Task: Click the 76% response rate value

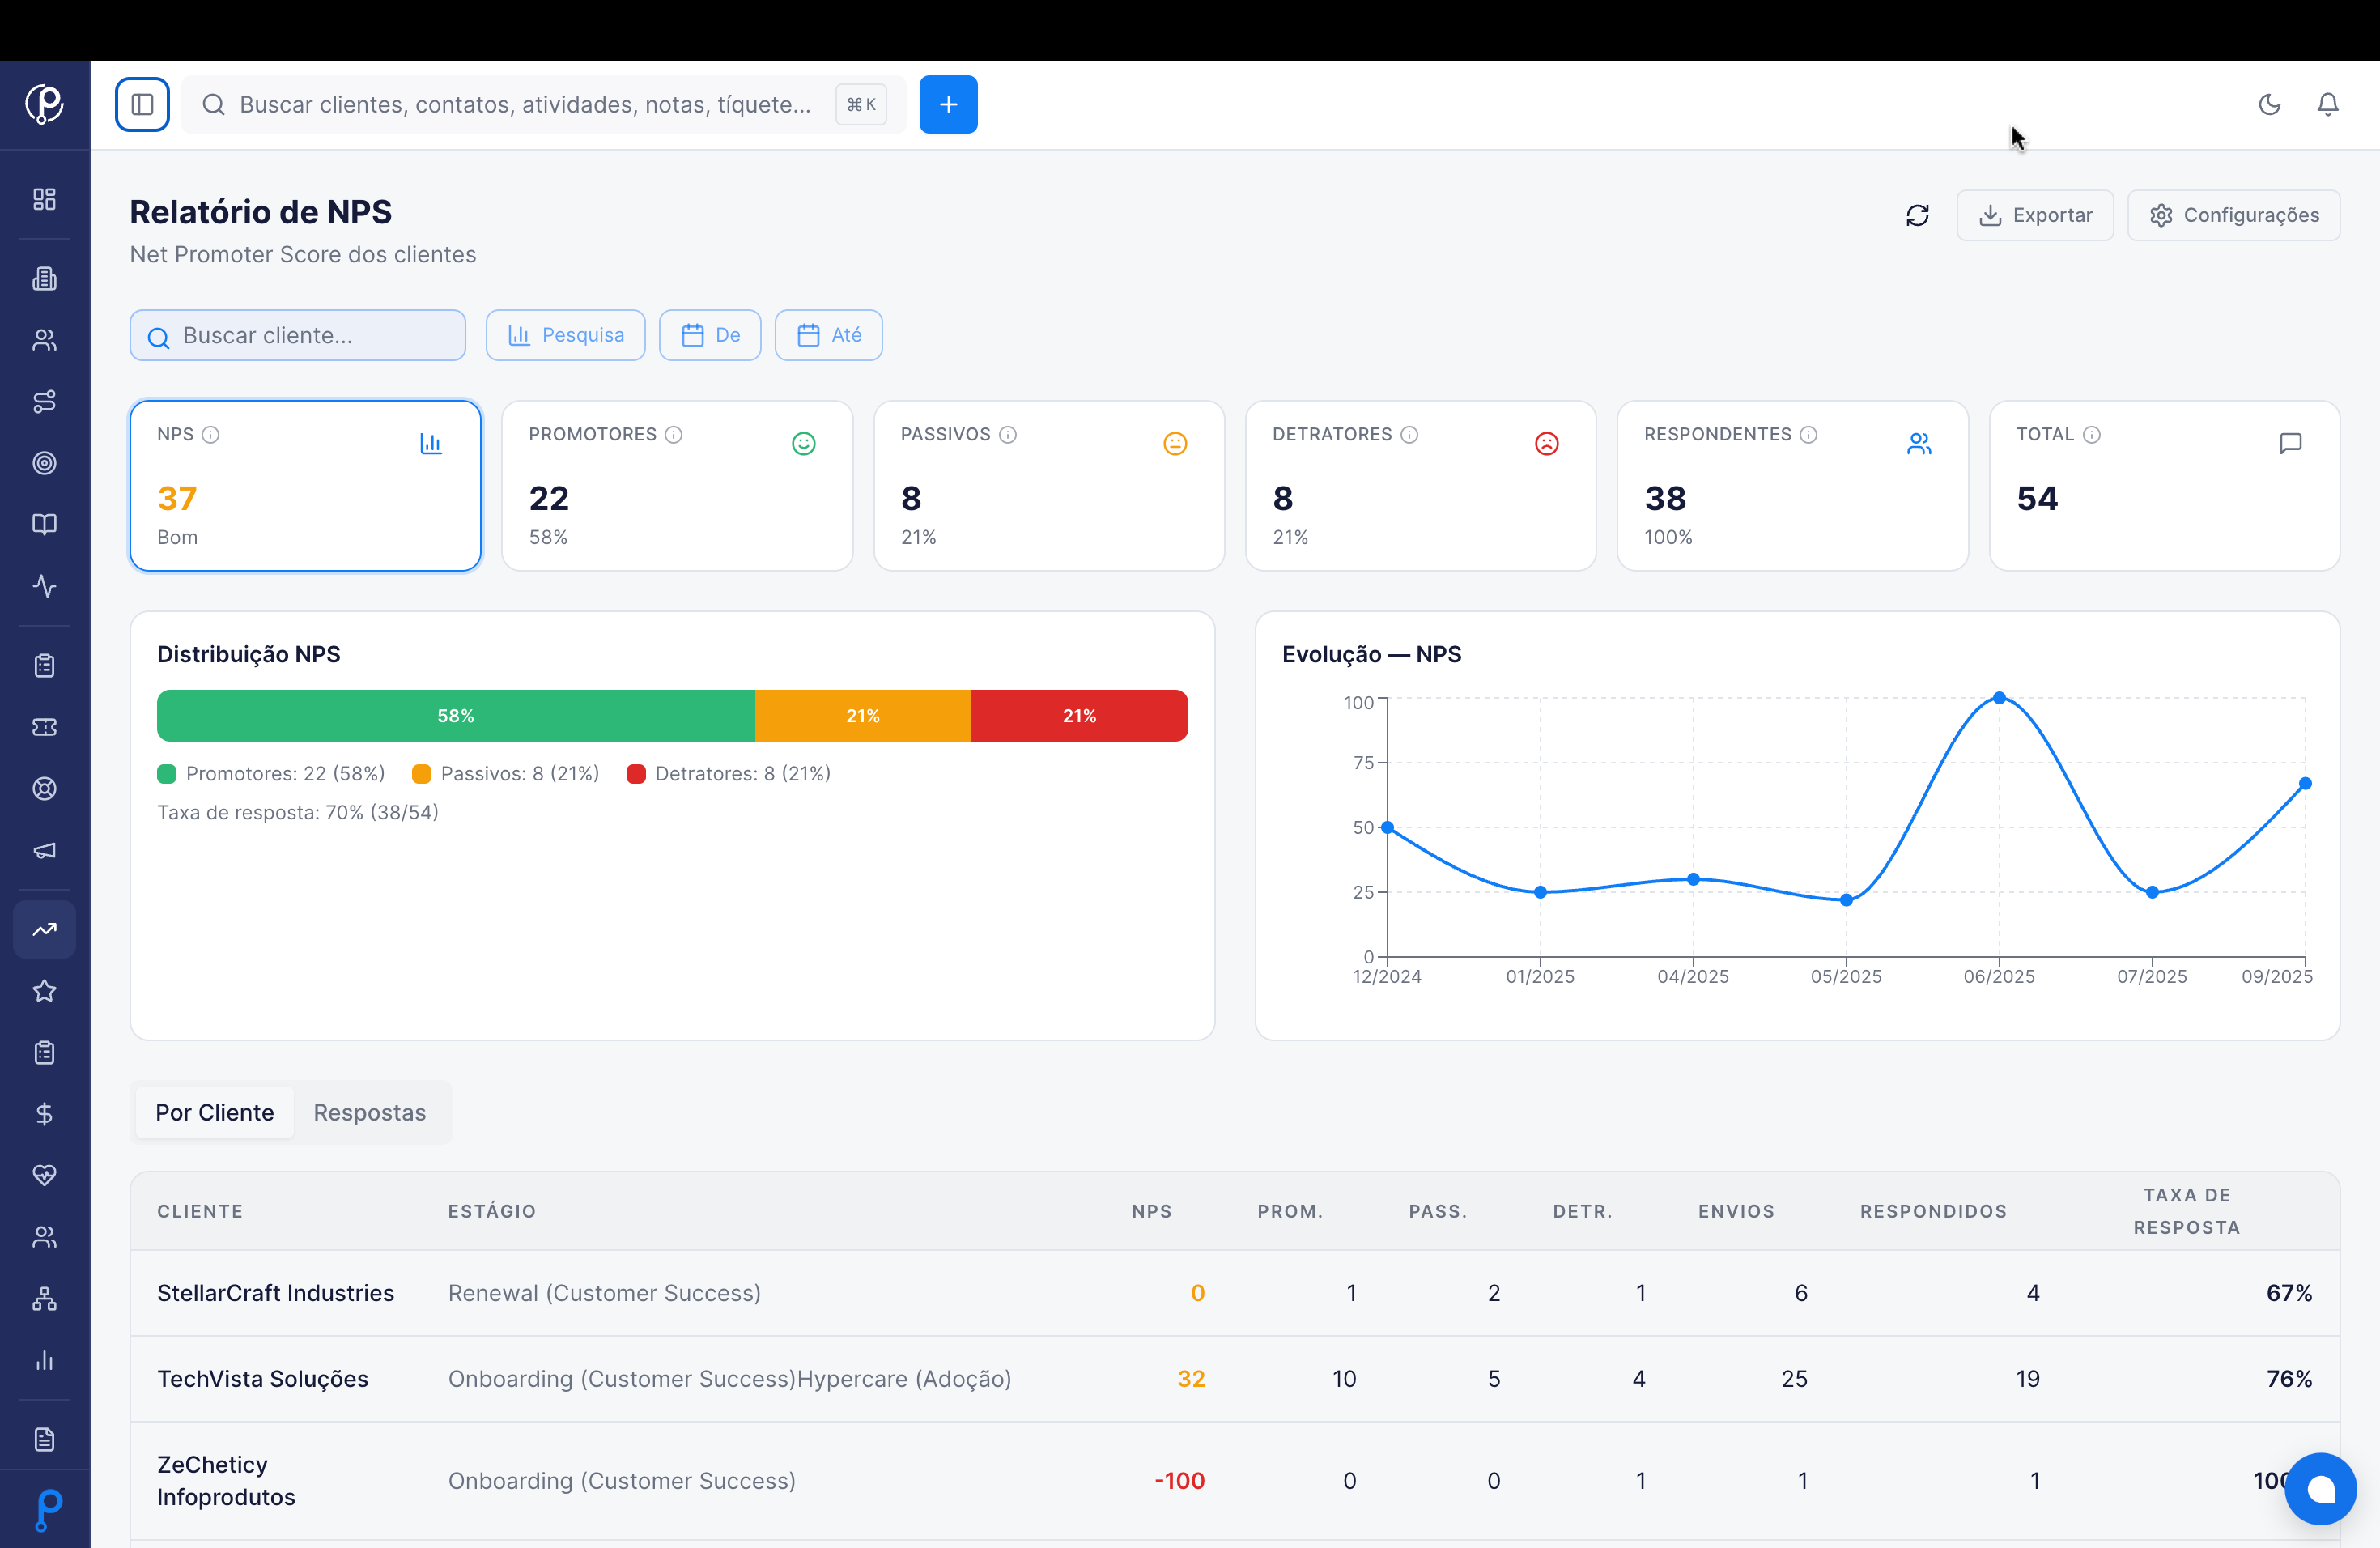Action: tap(2289, 1379)
